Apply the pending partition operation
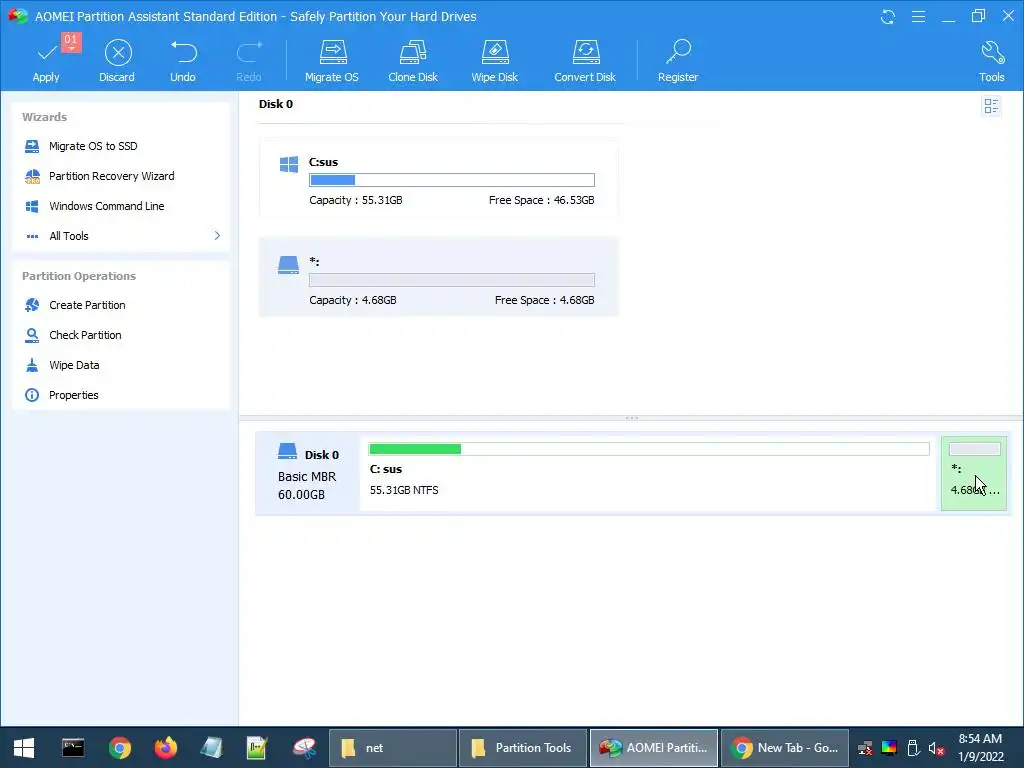Screen dimensions: 1024x768 (x=46, y=62)
